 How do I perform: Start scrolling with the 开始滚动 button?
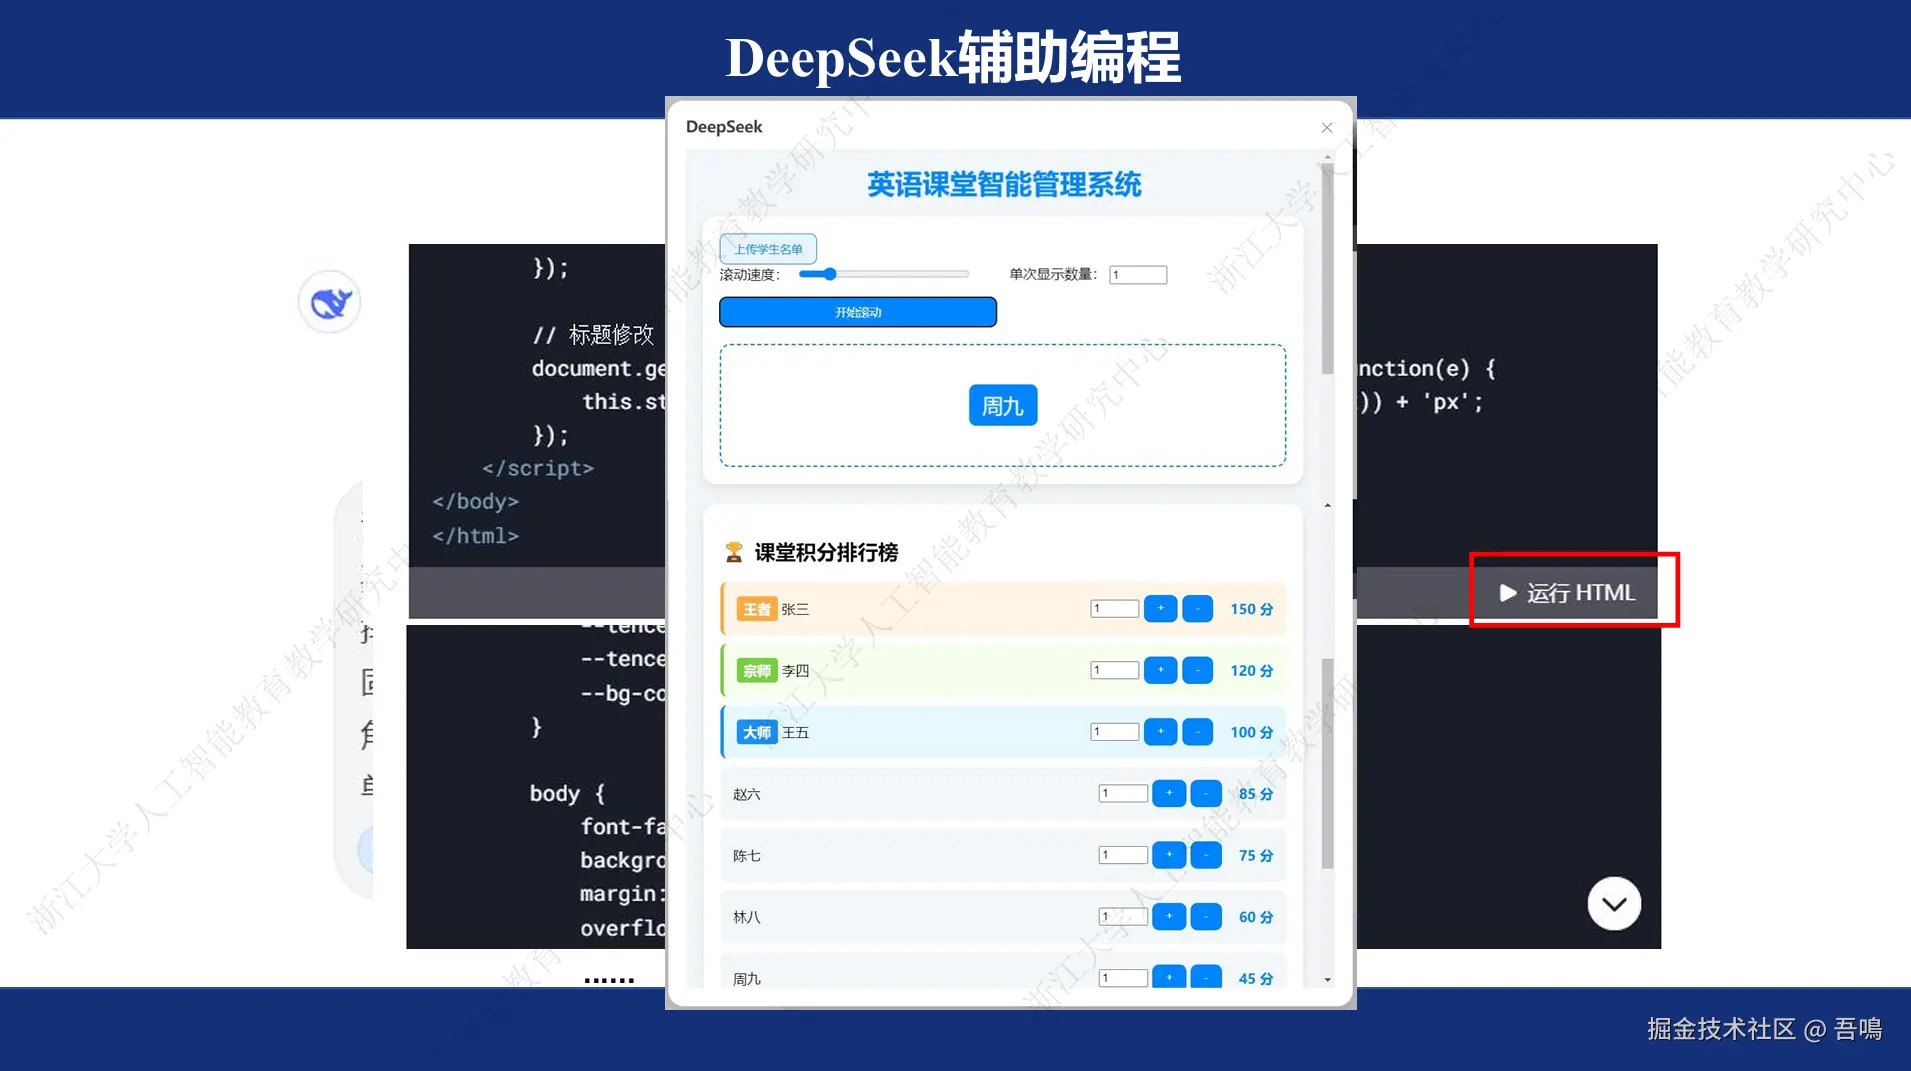click(x=858, y=312)
